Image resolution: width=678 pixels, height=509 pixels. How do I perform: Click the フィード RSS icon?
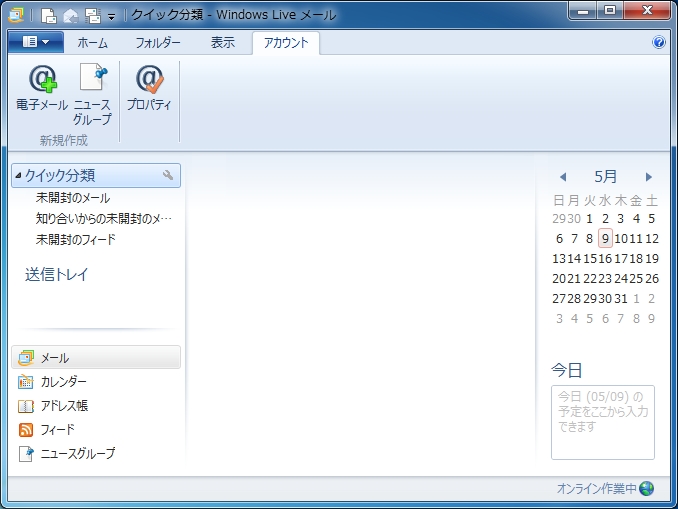click(x=26, y=429)
